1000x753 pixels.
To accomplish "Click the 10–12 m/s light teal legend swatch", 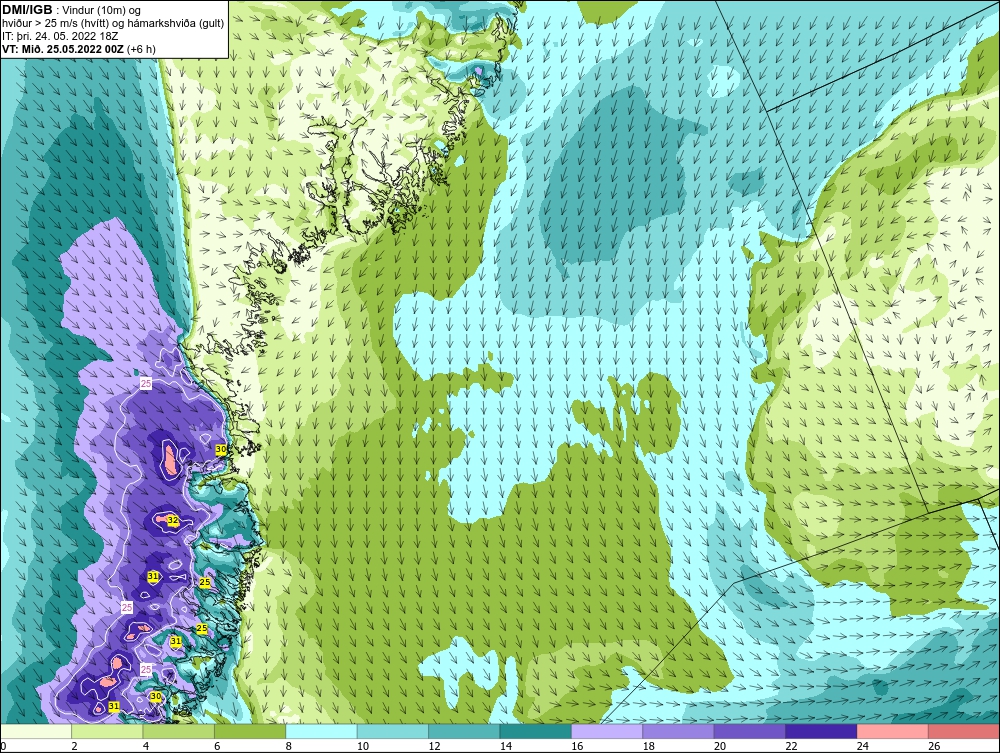I will [393, 731].
